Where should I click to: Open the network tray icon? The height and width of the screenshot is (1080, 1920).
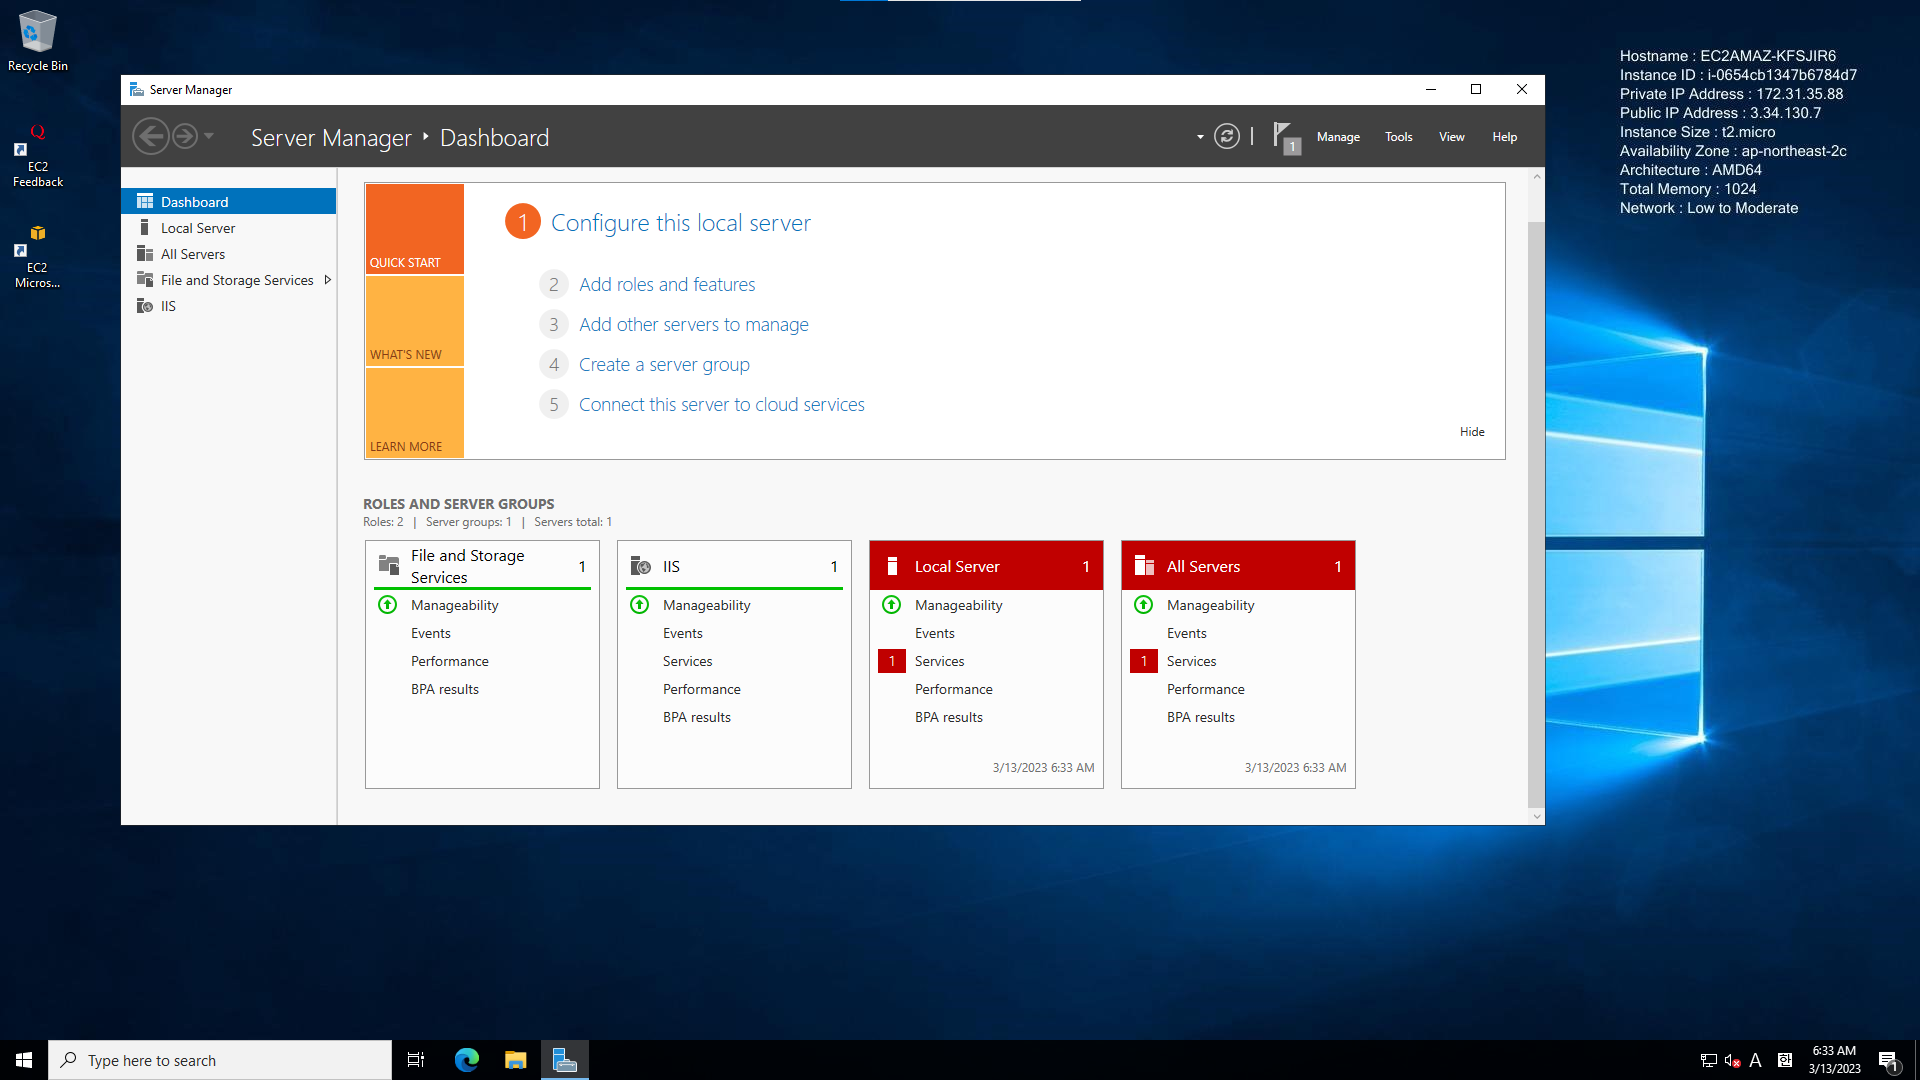[1708, 1061]
